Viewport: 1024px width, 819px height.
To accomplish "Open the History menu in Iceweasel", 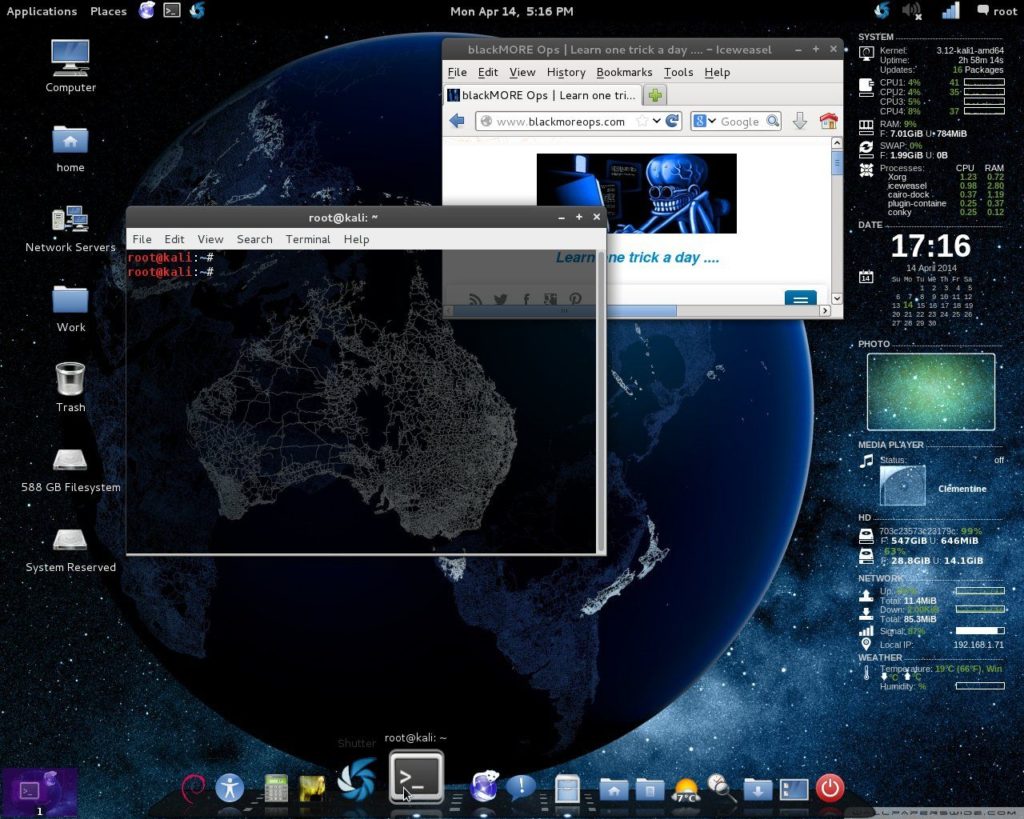I will point(565,72).
